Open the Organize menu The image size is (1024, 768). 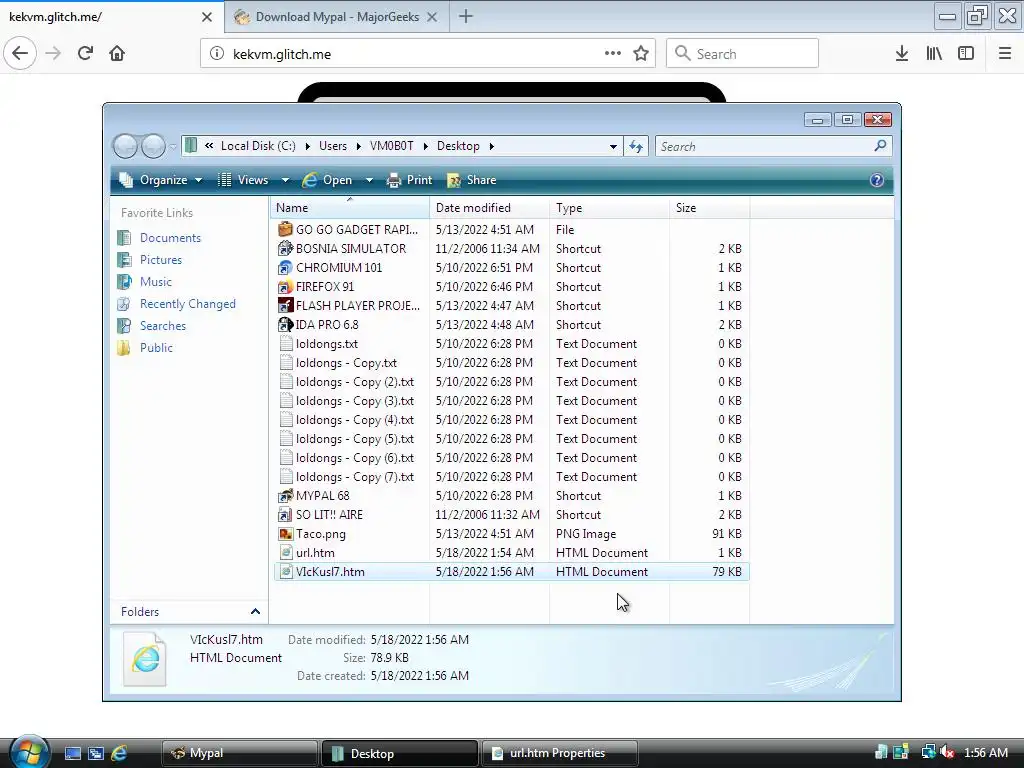(x=161, y=180)
